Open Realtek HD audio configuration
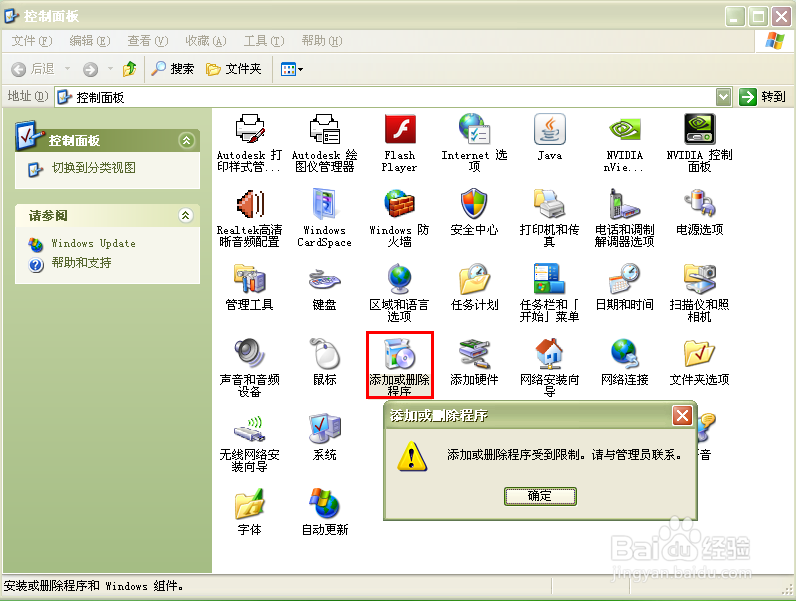Image resolution: width=796 pixels, height=601 pixels. coord(249,218)
